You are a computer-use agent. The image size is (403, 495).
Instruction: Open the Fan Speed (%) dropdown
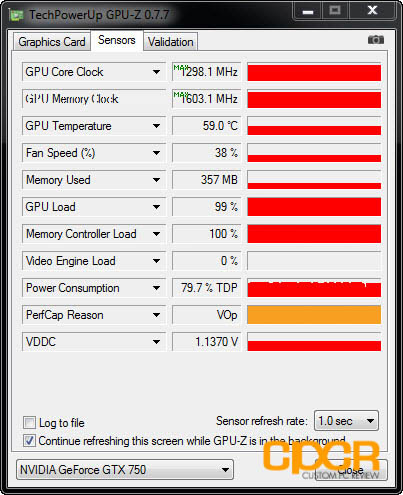156,153
